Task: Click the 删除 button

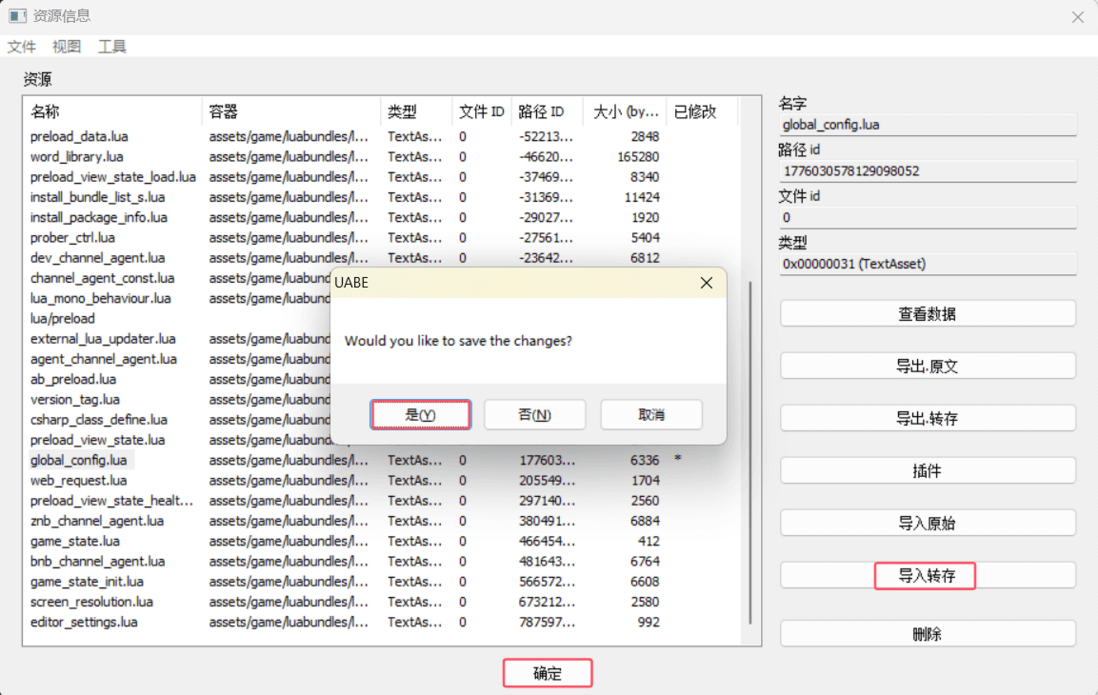Action: pos(927,634)
